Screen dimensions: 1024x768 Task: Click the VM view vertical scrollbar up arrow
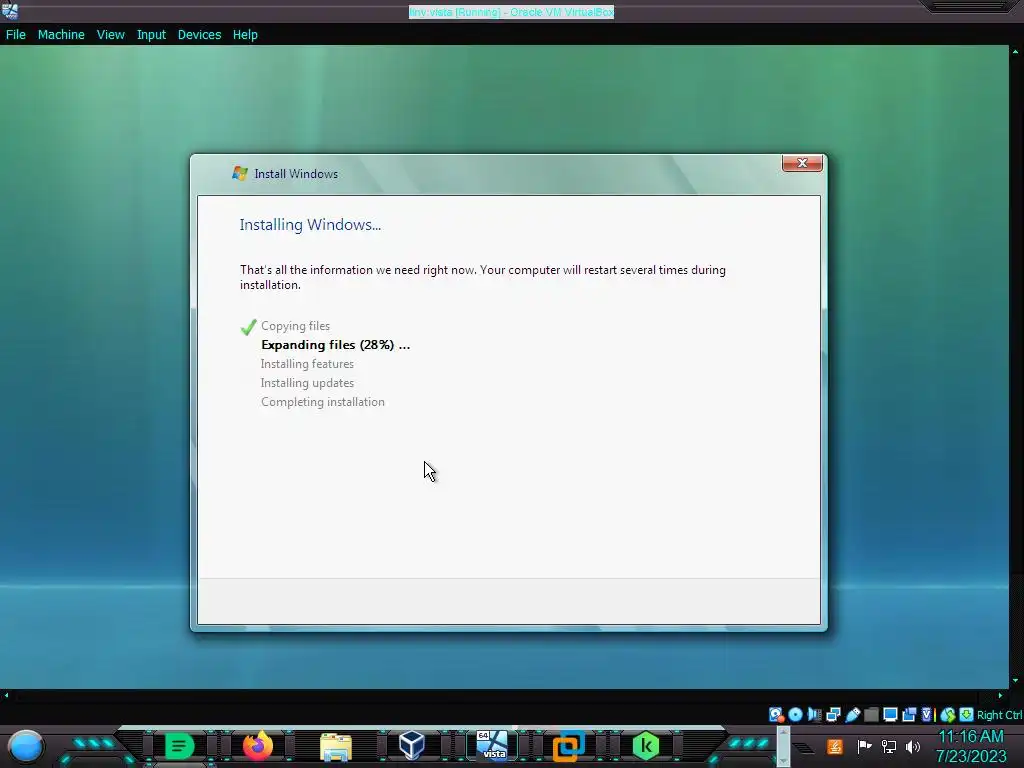1016,51
